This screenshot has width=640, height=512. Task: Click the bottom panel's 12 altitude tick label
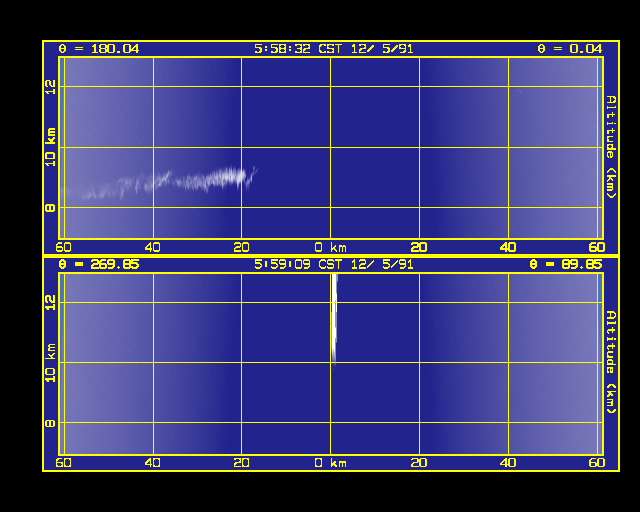(51, 303)
